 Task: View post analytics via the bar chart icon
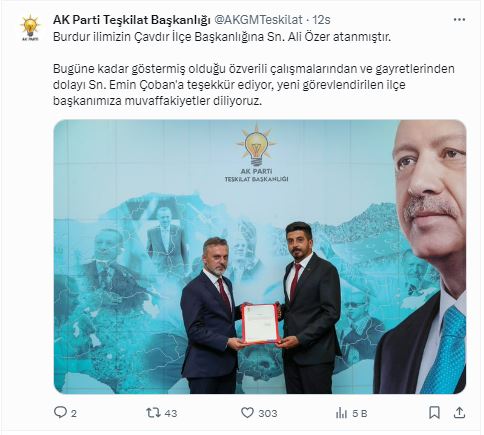[x=341, y=413]
